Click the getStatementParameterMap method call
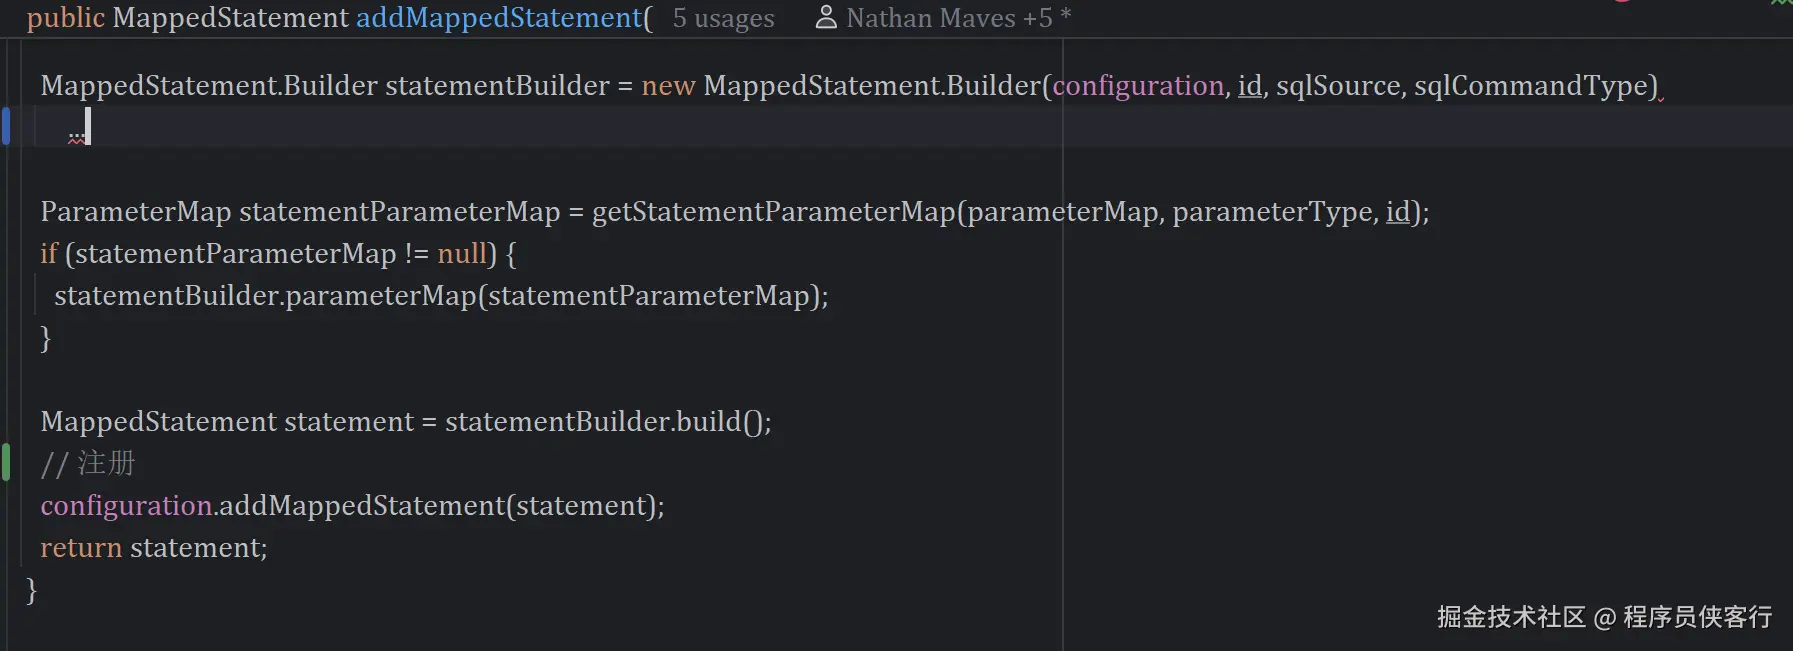The image size is (1793, 651). [x=773, y=212]
